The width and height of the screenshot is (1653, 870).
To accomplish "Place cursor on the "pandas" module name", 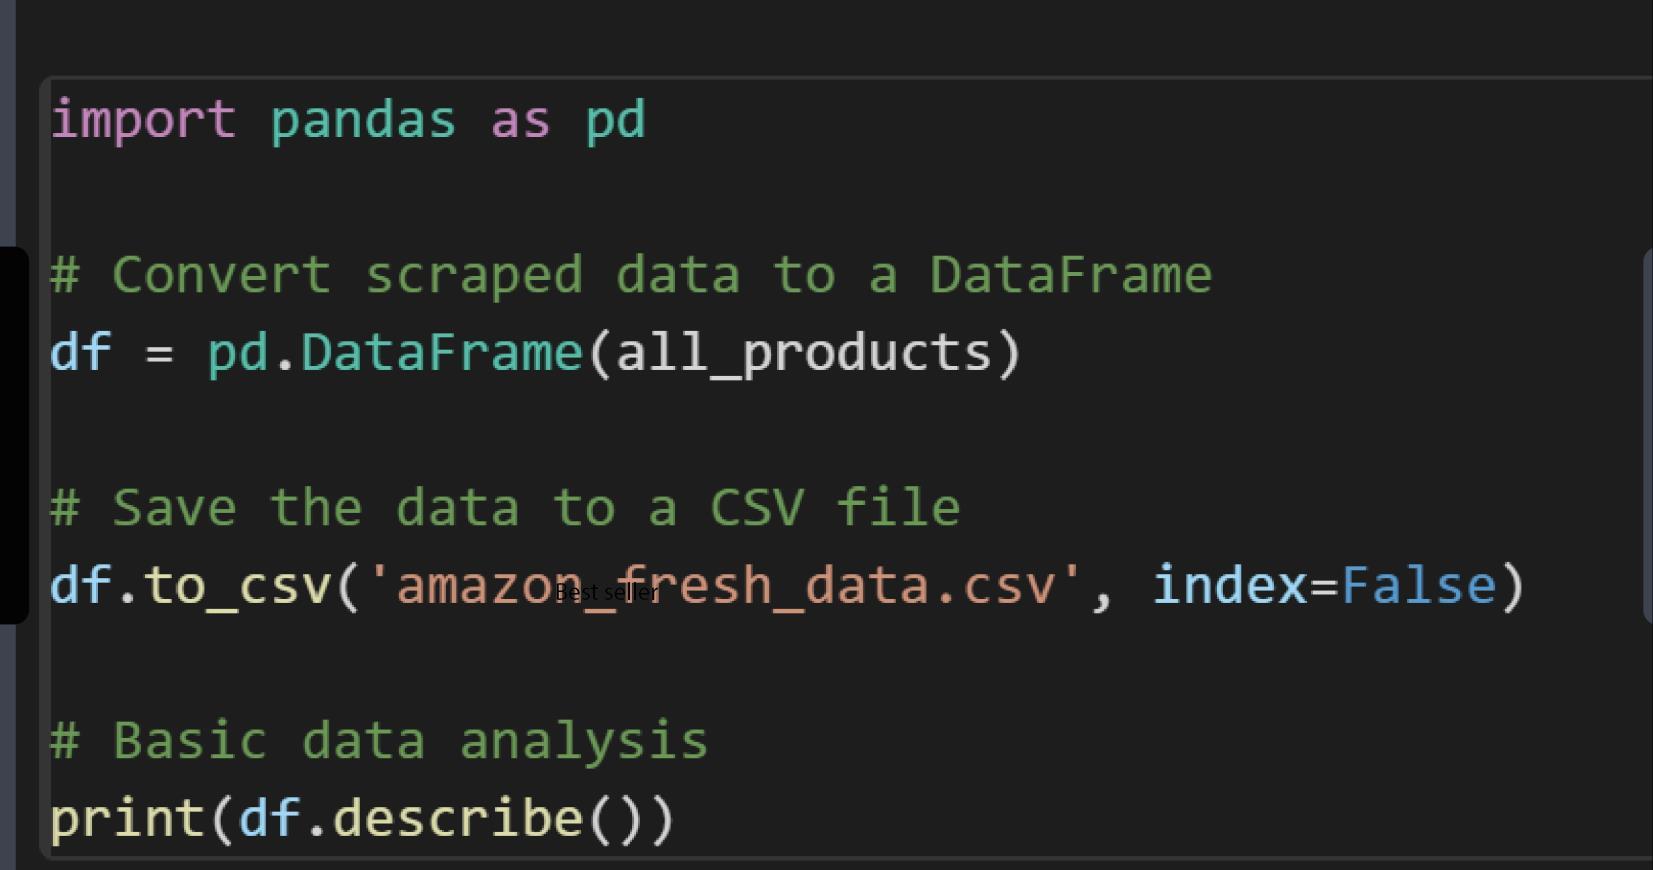I will (x=362, y=120).
